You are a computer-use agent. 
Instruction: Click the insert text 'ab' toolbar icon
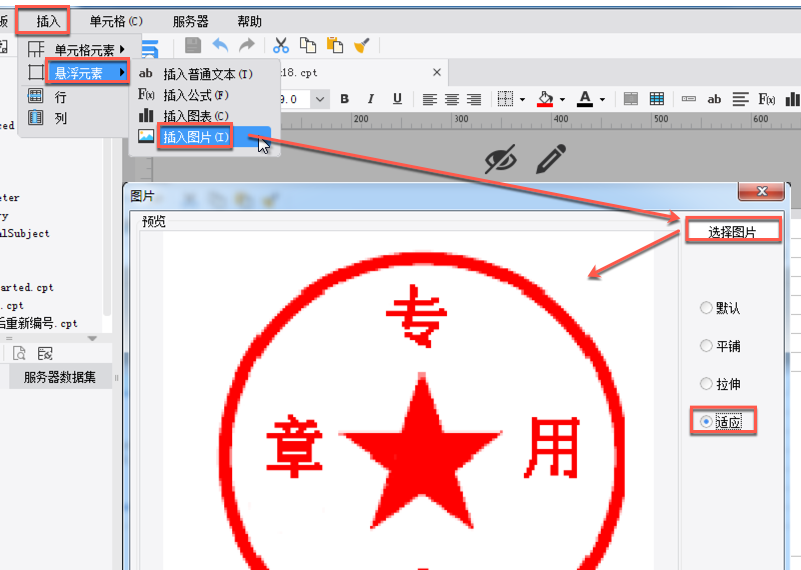tap(714, 99)
